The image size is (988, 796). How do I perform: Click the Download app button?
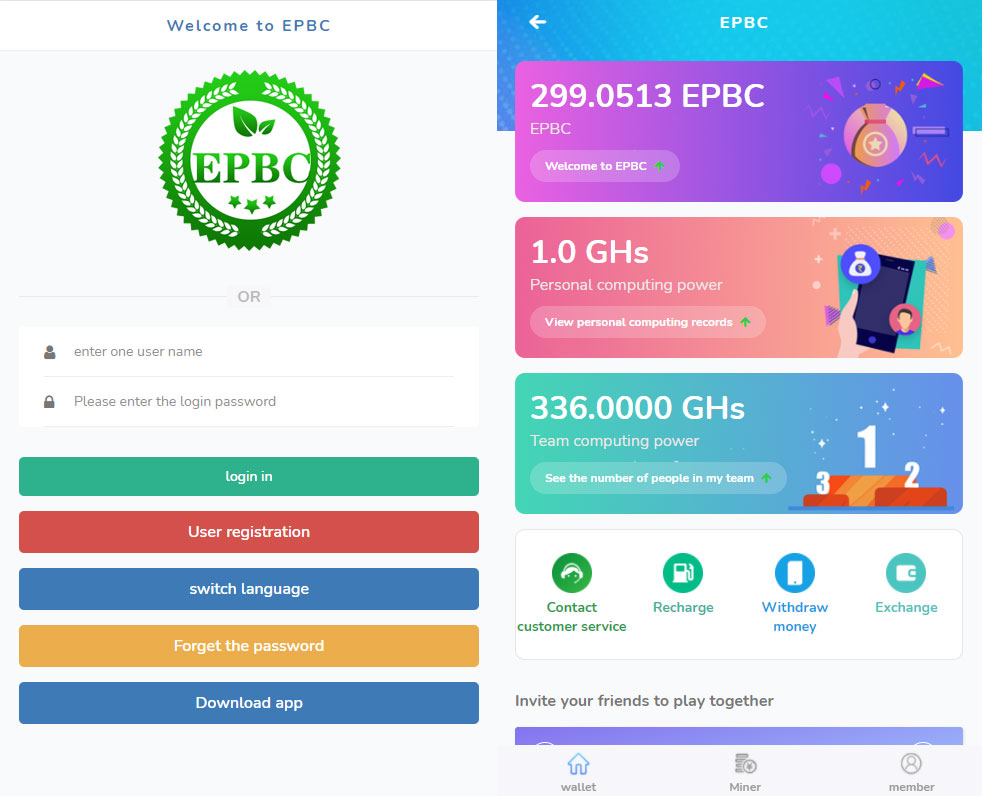click(x=249, y=703)
